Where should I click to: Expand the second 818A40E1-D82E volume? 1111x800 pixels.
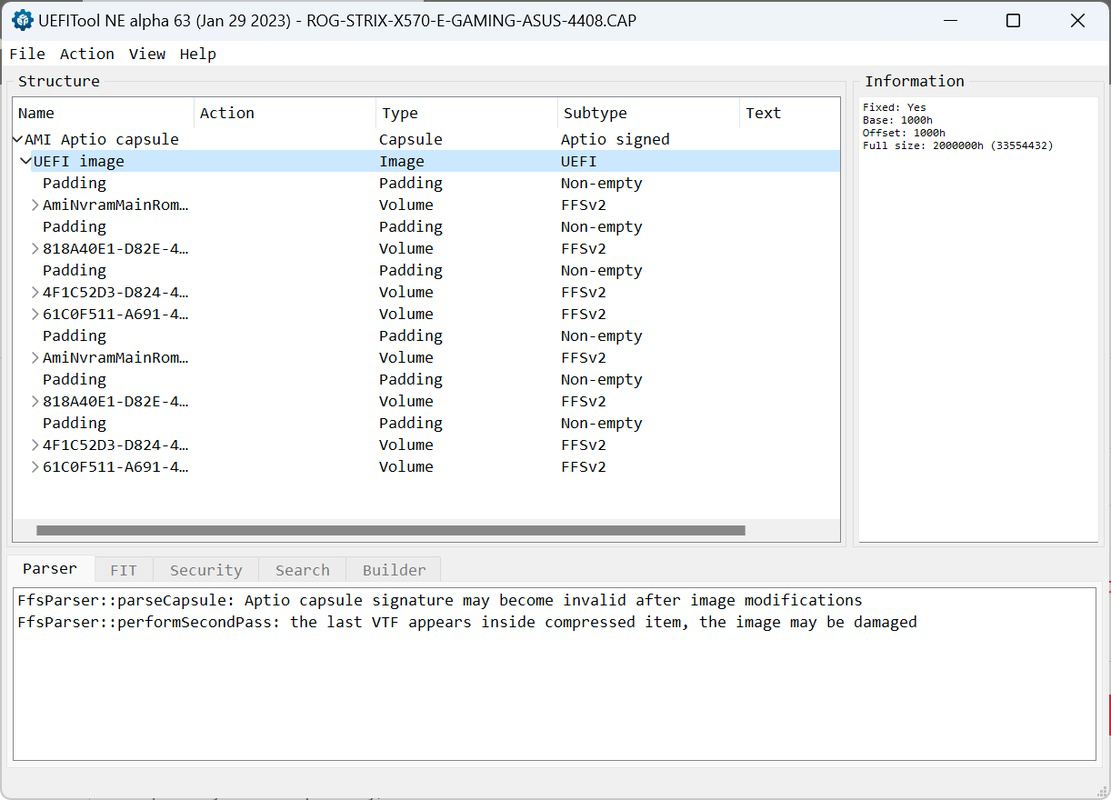[x=35, y=402]
